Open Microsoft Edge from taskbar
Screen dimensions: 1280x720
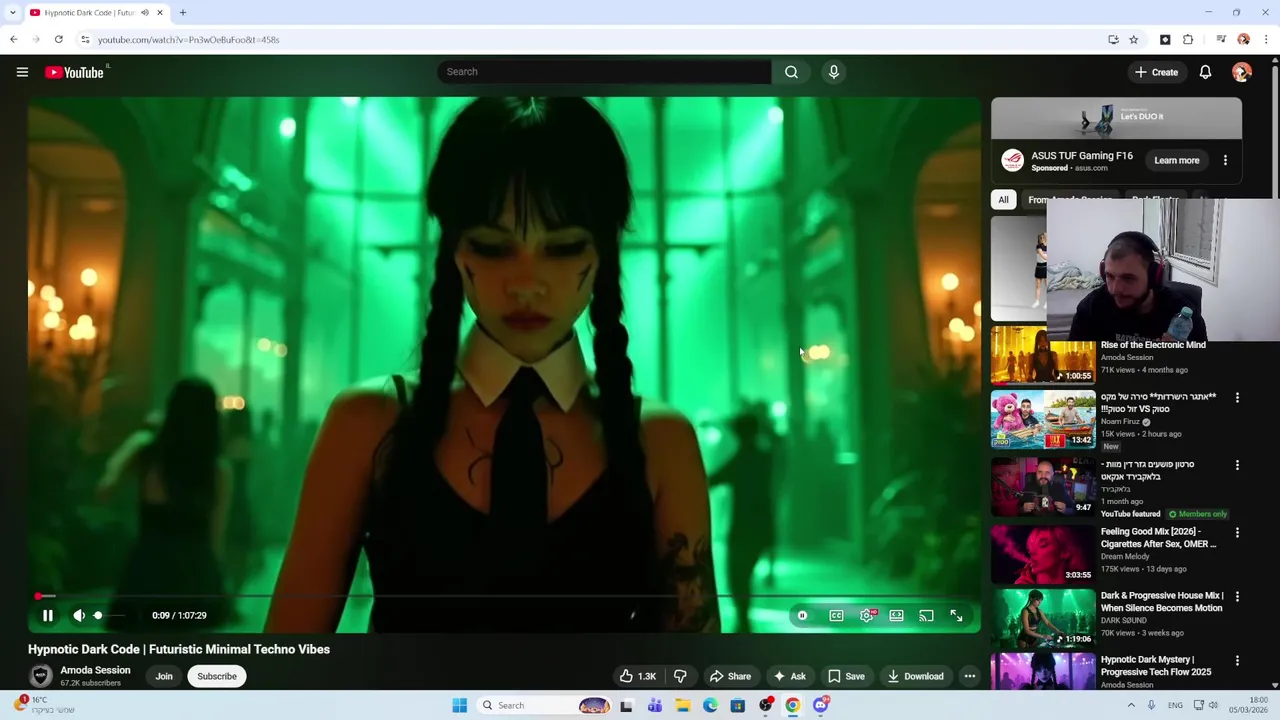pos(710,705)
